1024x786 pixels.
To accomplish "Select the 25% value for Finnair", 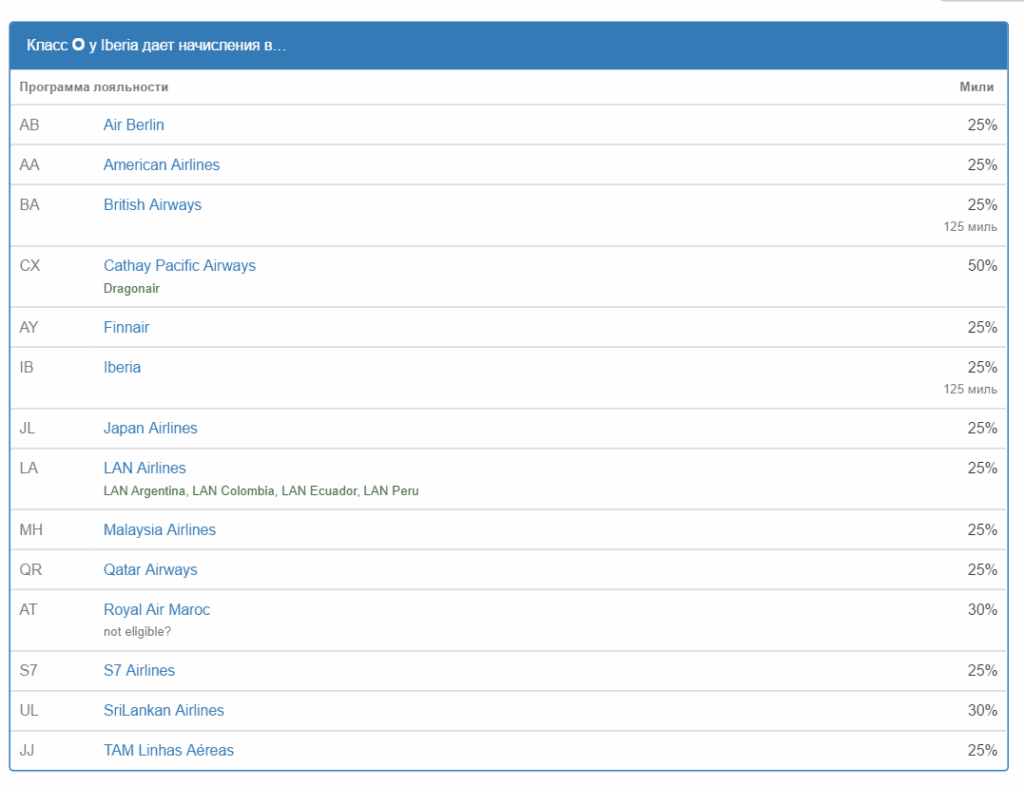I will (x=982, y=327).
